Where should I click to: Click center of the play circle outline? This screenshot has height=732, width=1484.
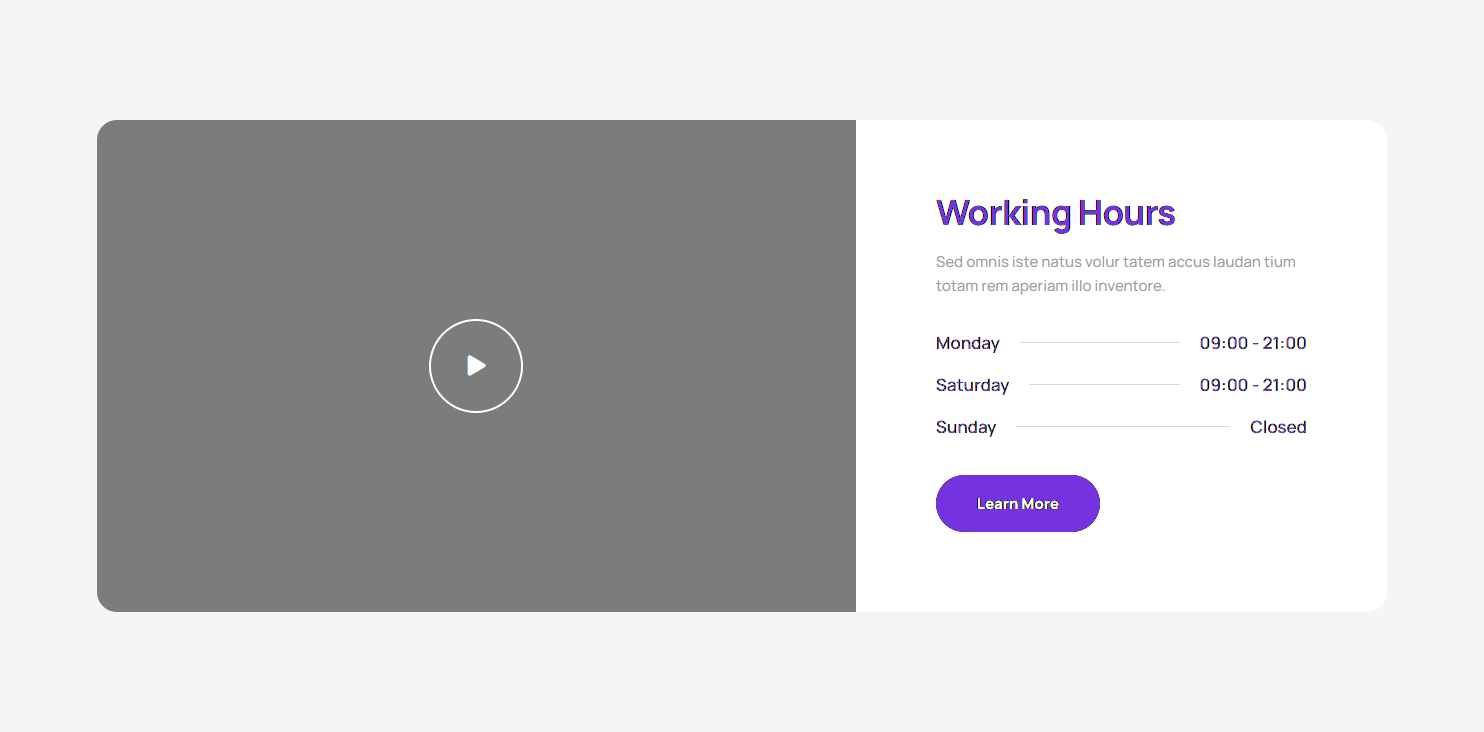(475, 365)
